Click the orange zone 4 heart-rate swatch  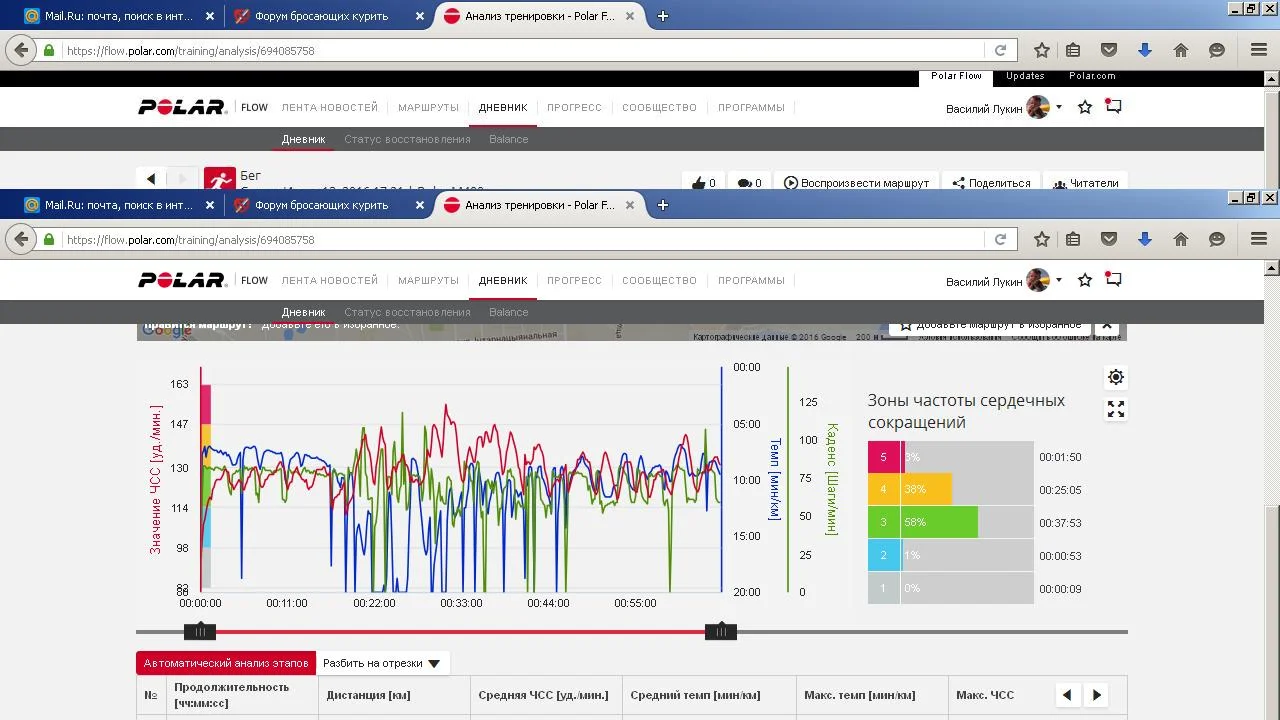pyautogui.click(x=884, y=490)
